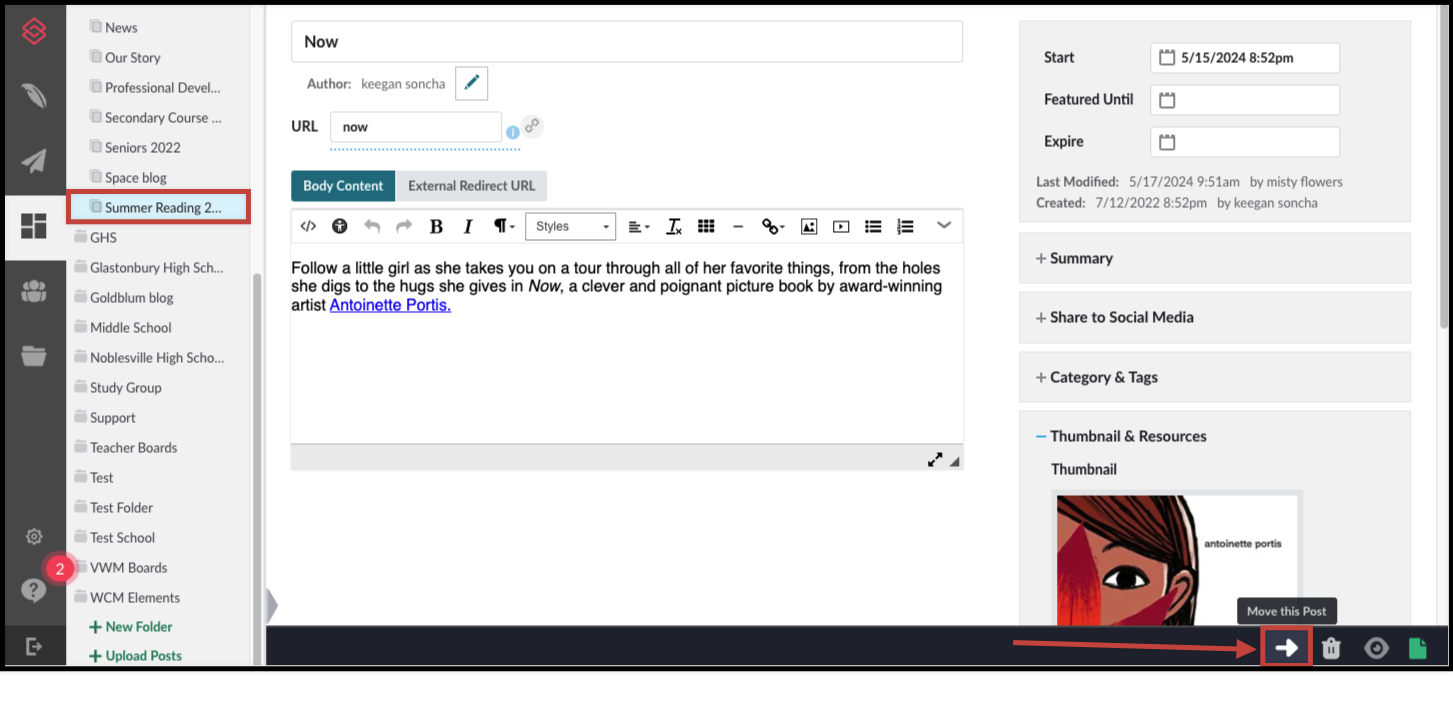Image resolution: width=1453 pixels, height=715 pixels.
Task: Expand the Summary section
Action: [1215, 258]
